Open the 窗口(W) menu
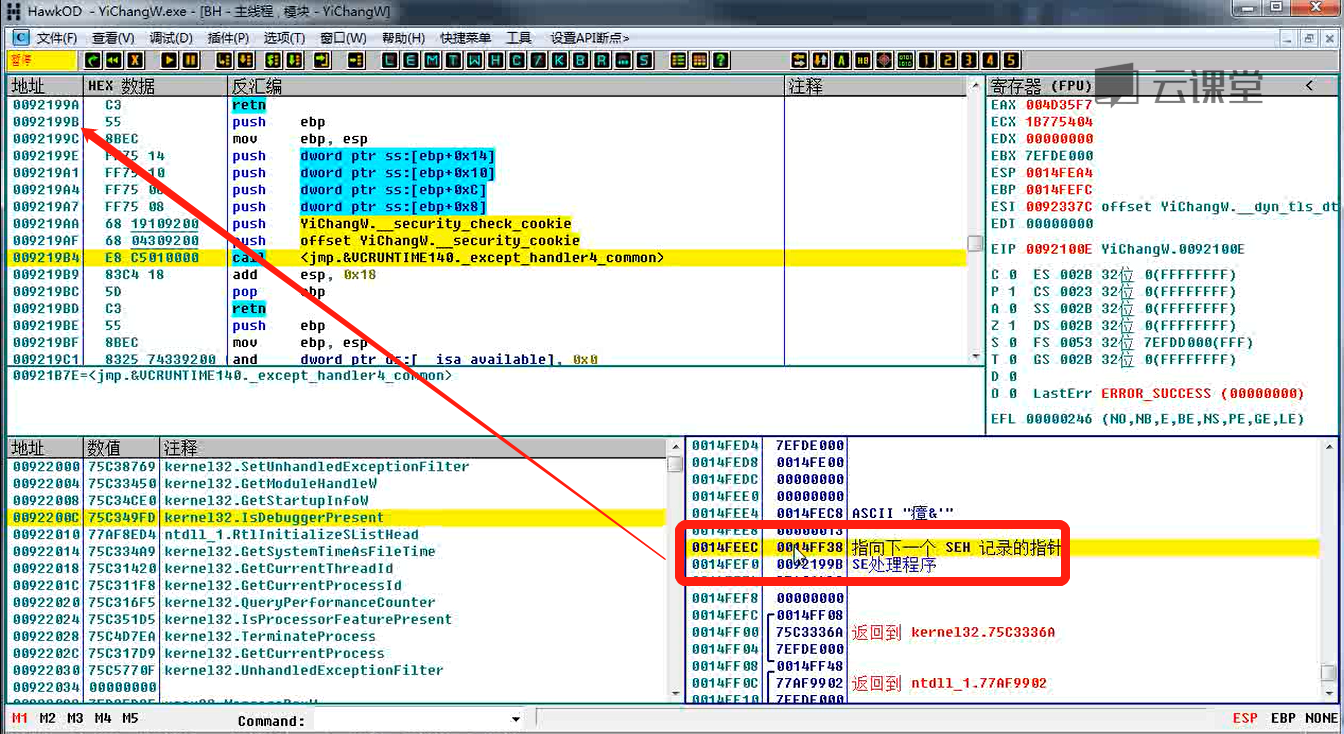 click(x=343, y=38)
